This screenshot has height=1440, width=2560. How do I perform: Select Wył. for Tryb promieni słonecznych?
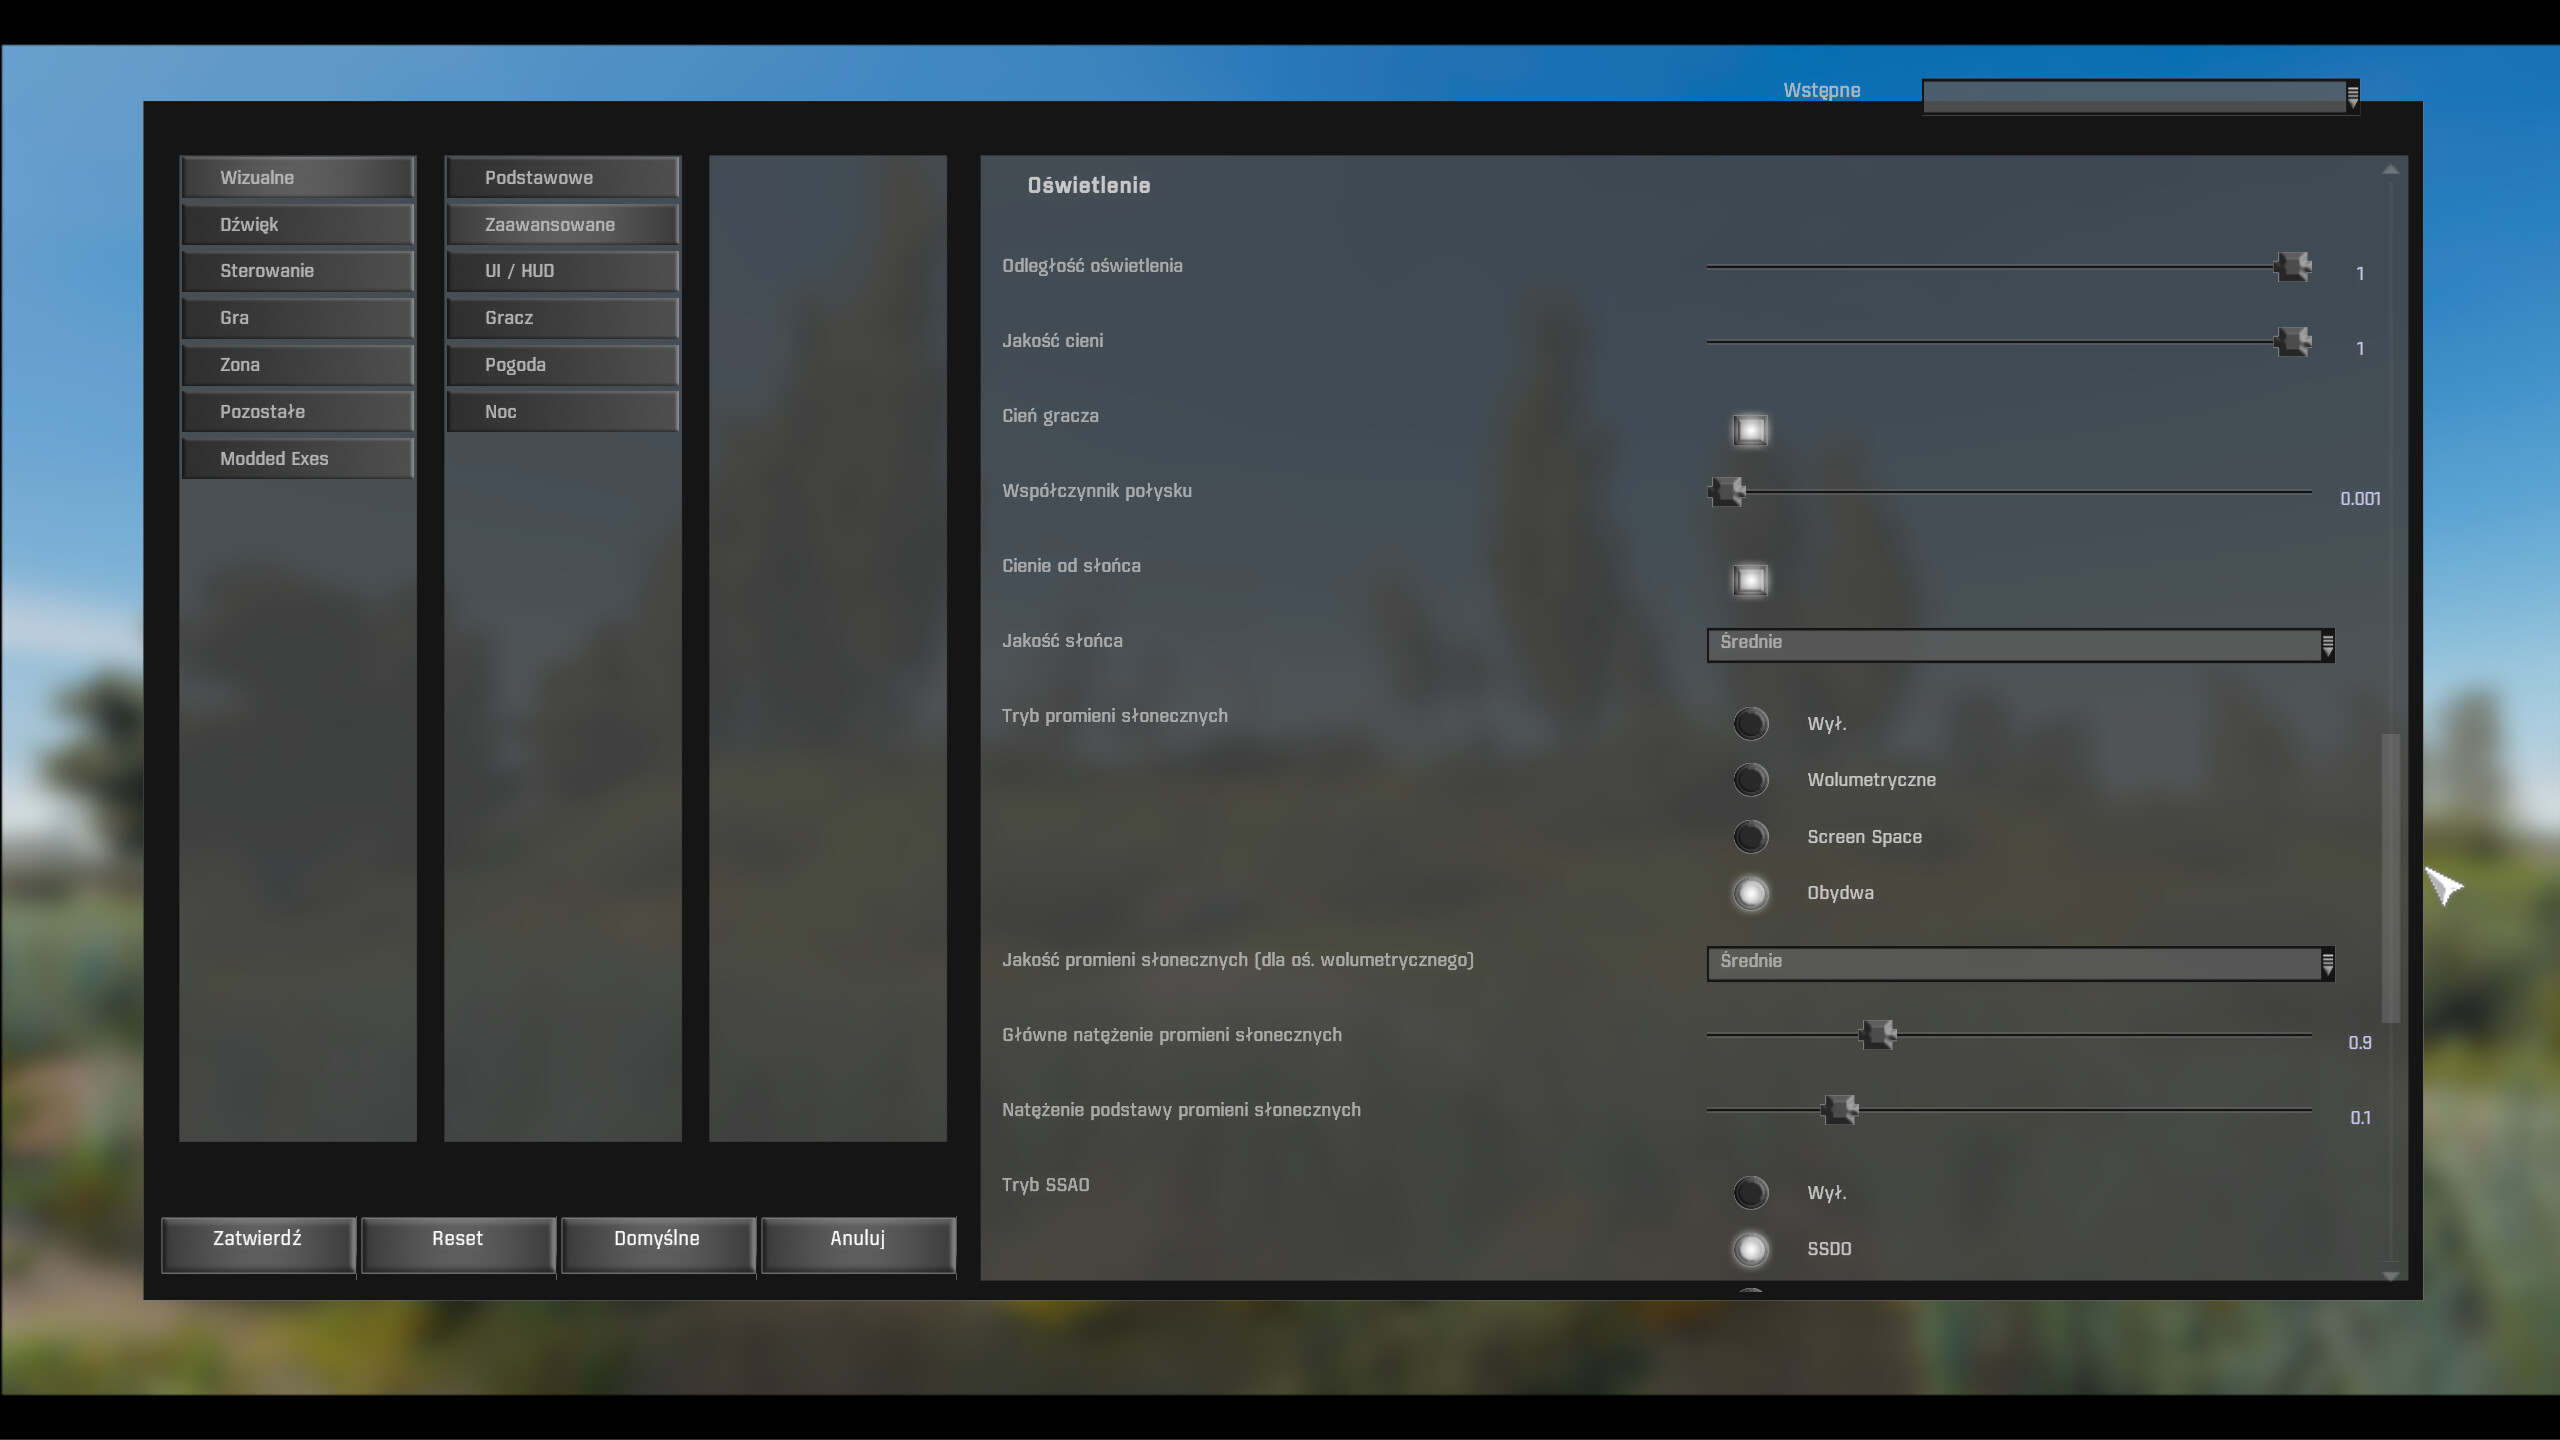[1750, 723]
